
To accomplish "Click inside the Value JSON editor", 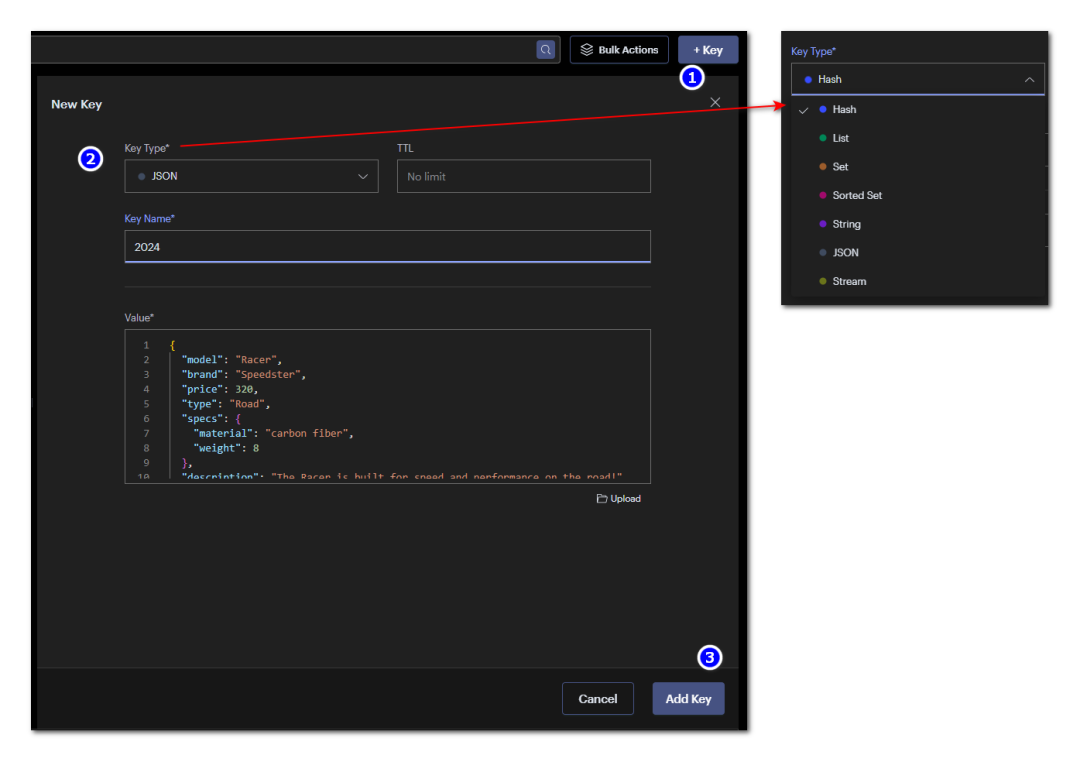I will tap(387, 406).
